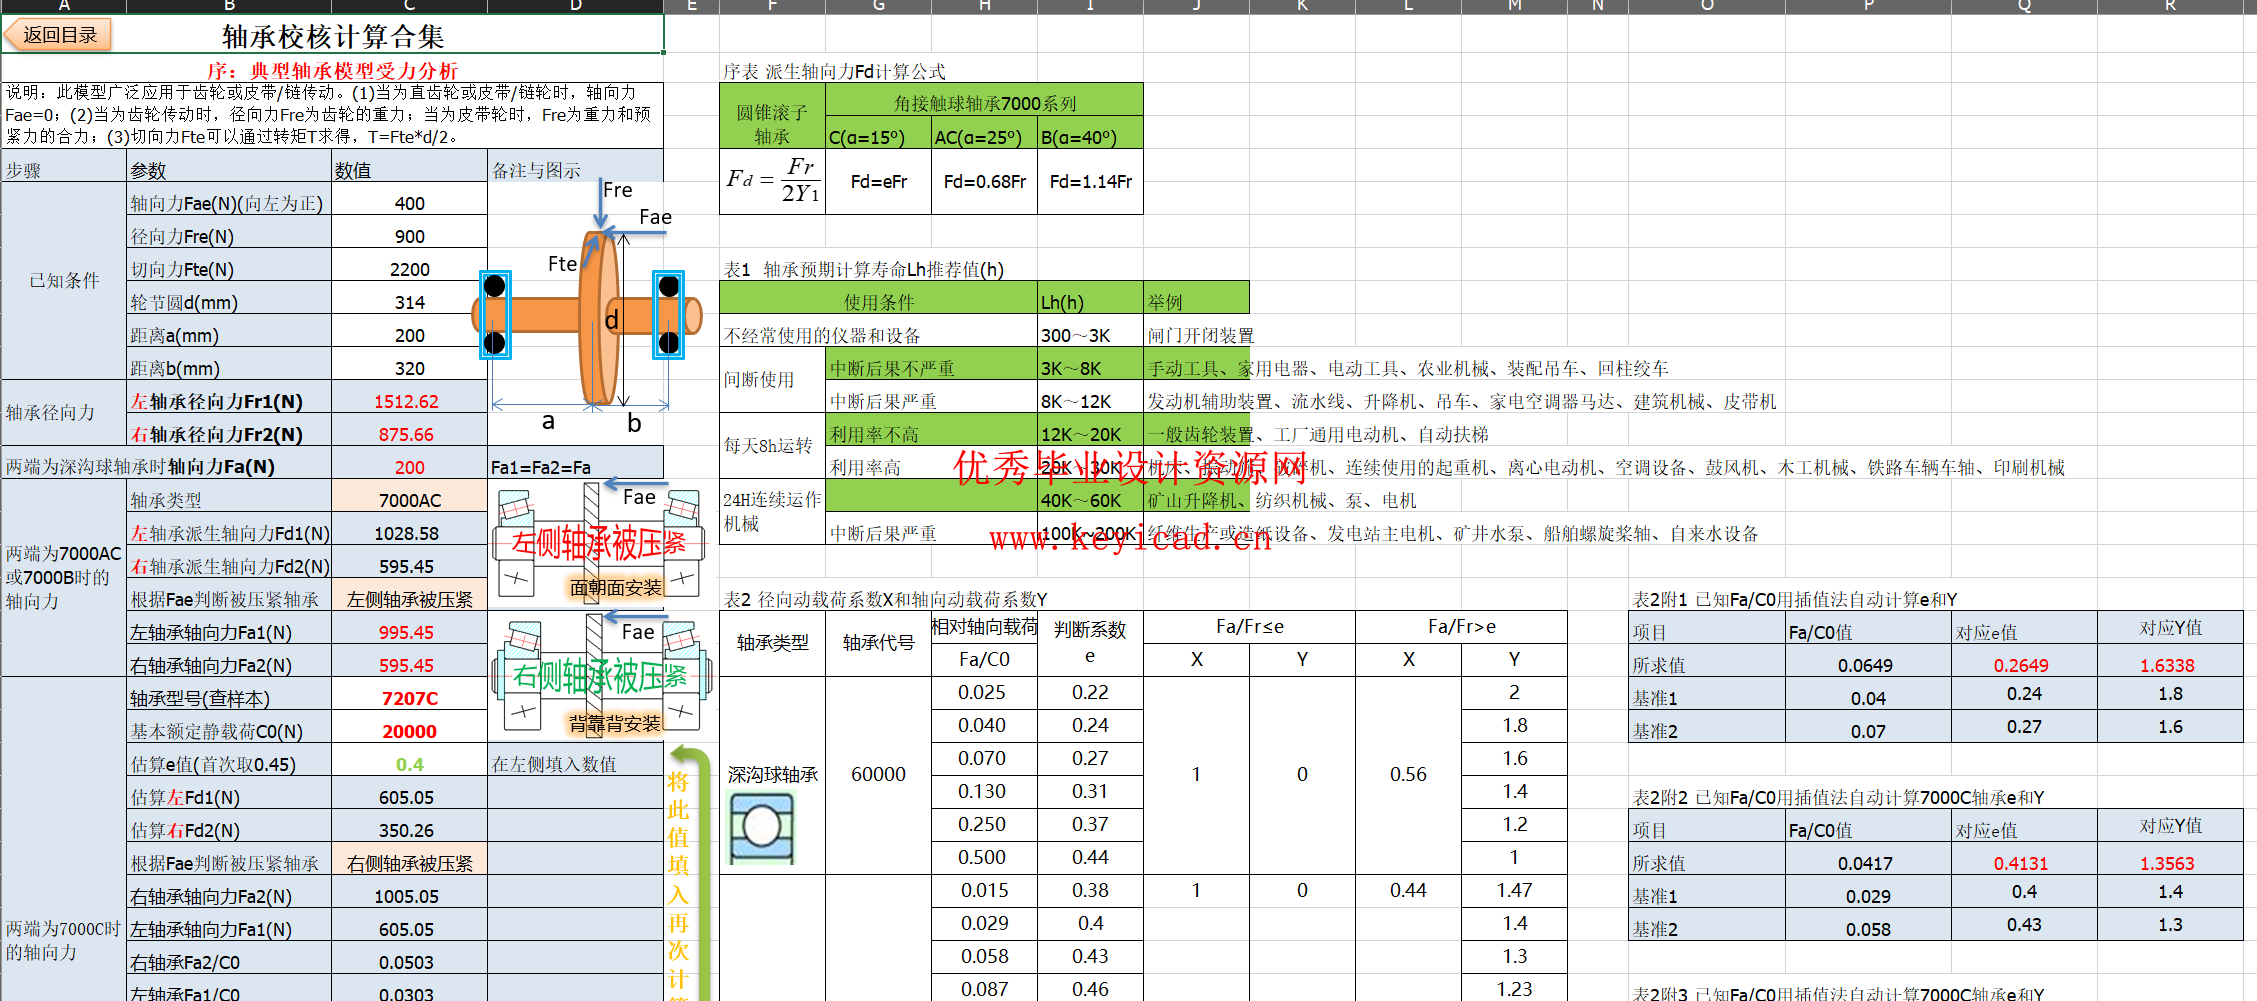2257x1001 pixels.
Task: Select the title cell 轴承校核计算合集
Action: pyautogui.click(x=333, y=37)
